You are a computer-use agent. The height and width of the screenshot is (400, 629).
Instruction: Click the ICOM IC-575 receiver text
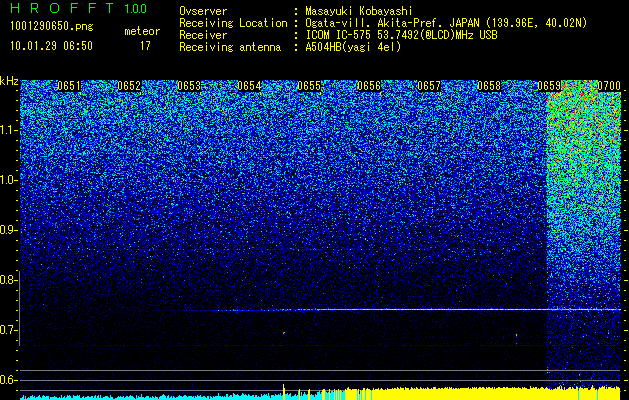tap(401, 35)
